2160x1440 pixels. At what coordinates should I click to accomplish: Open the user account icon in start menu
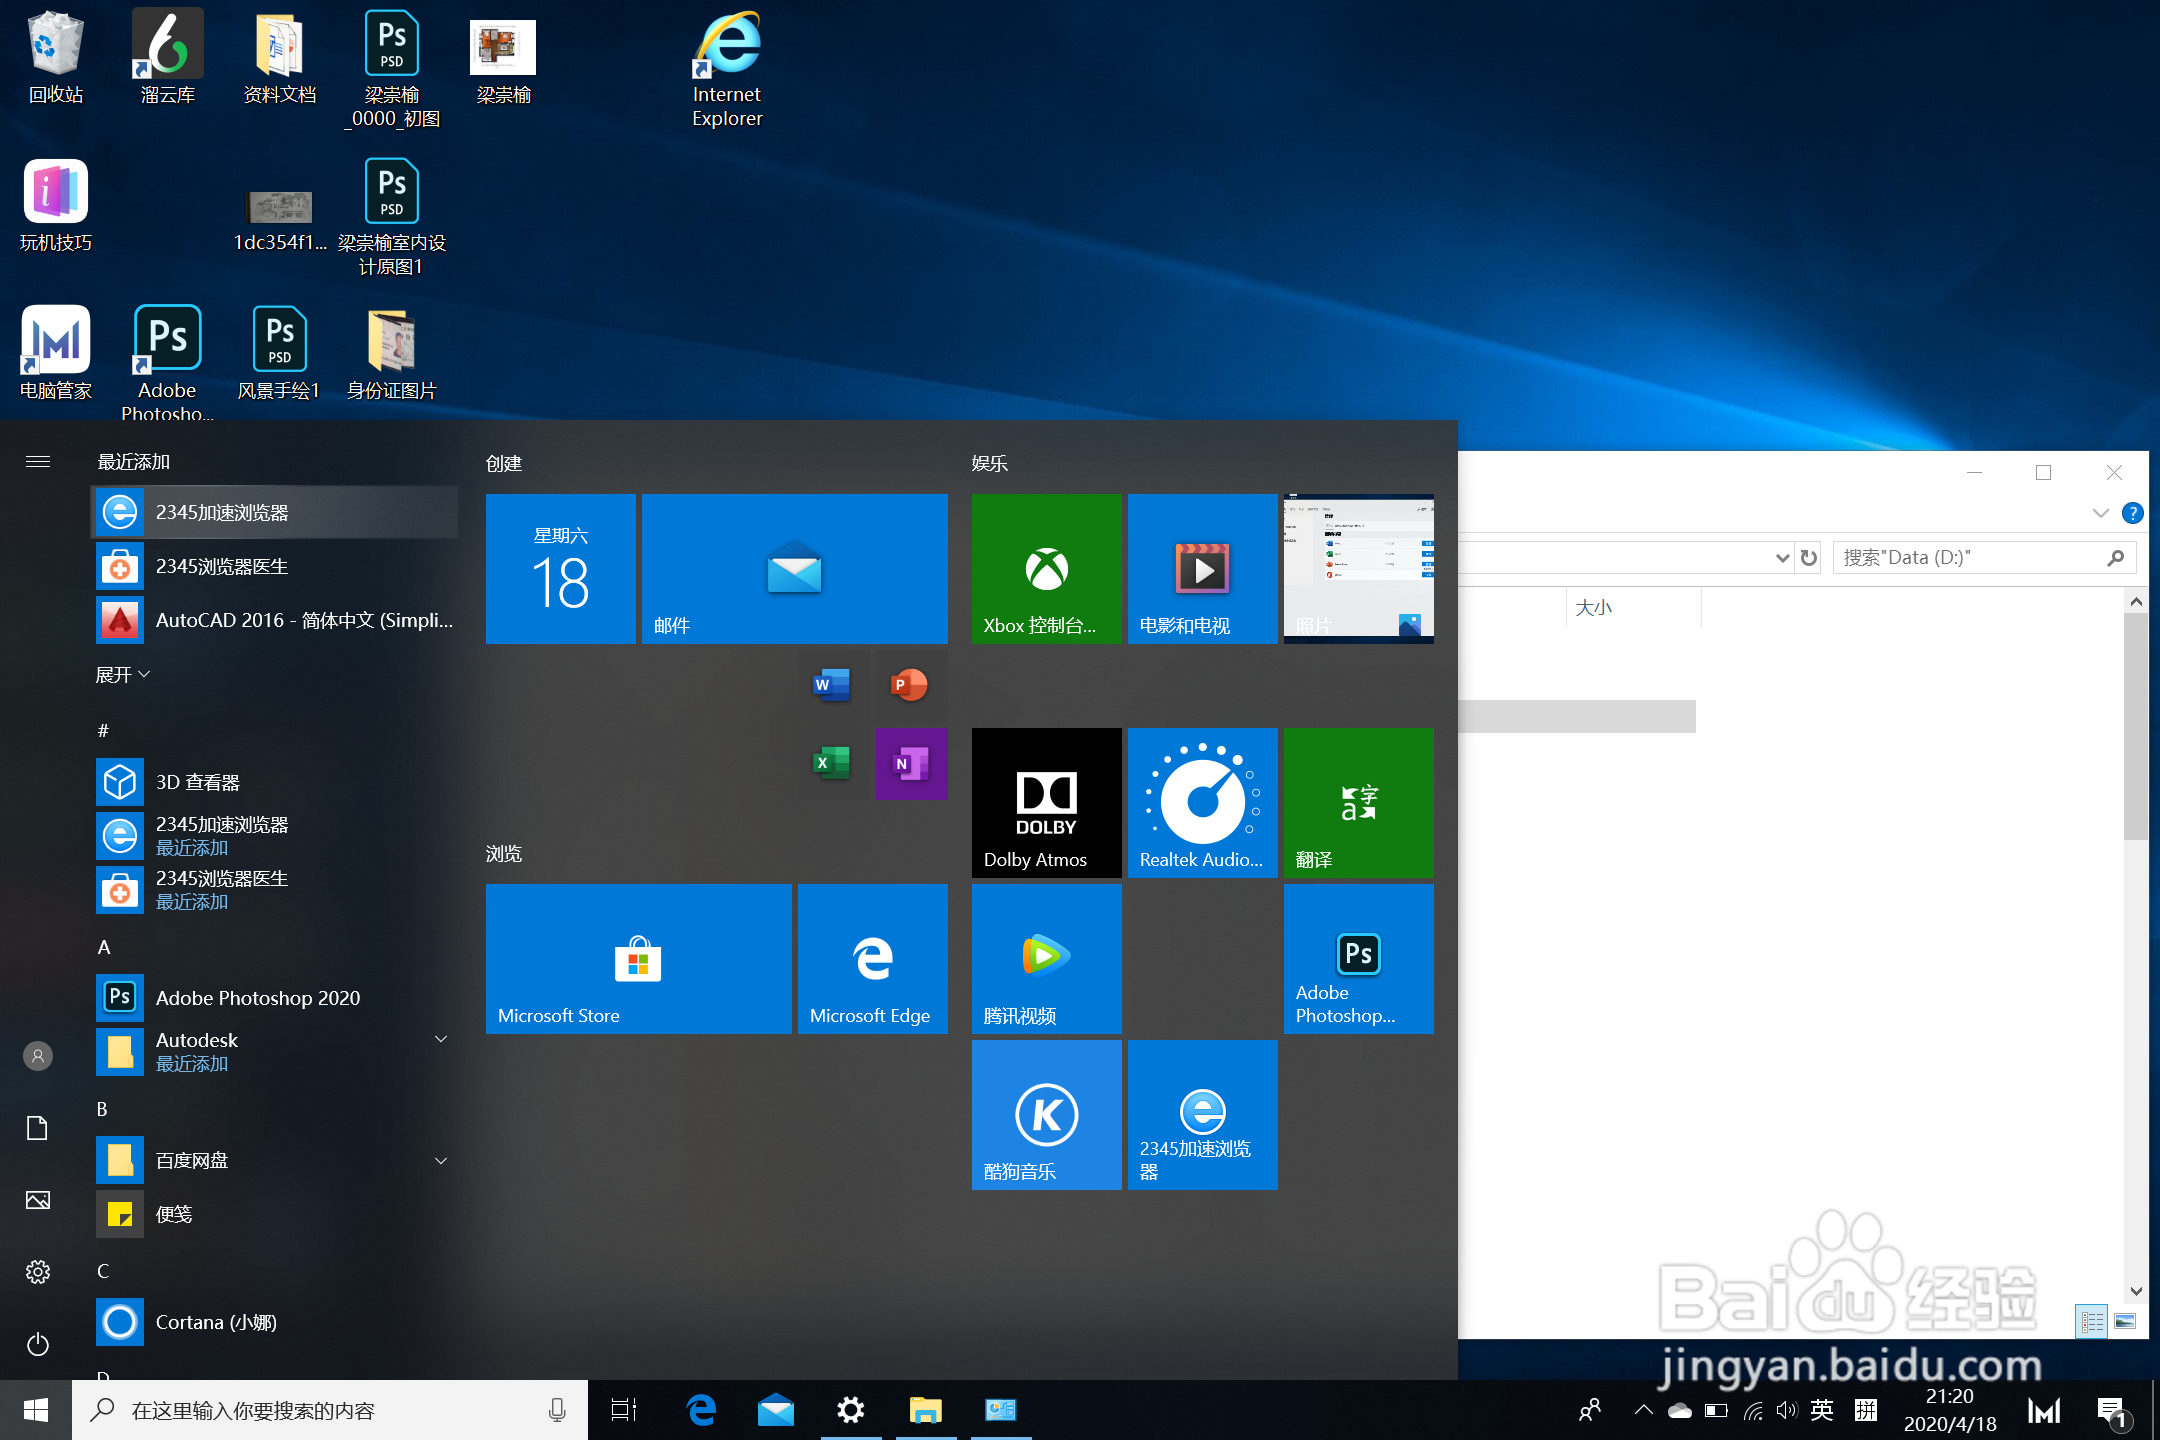38,1056
